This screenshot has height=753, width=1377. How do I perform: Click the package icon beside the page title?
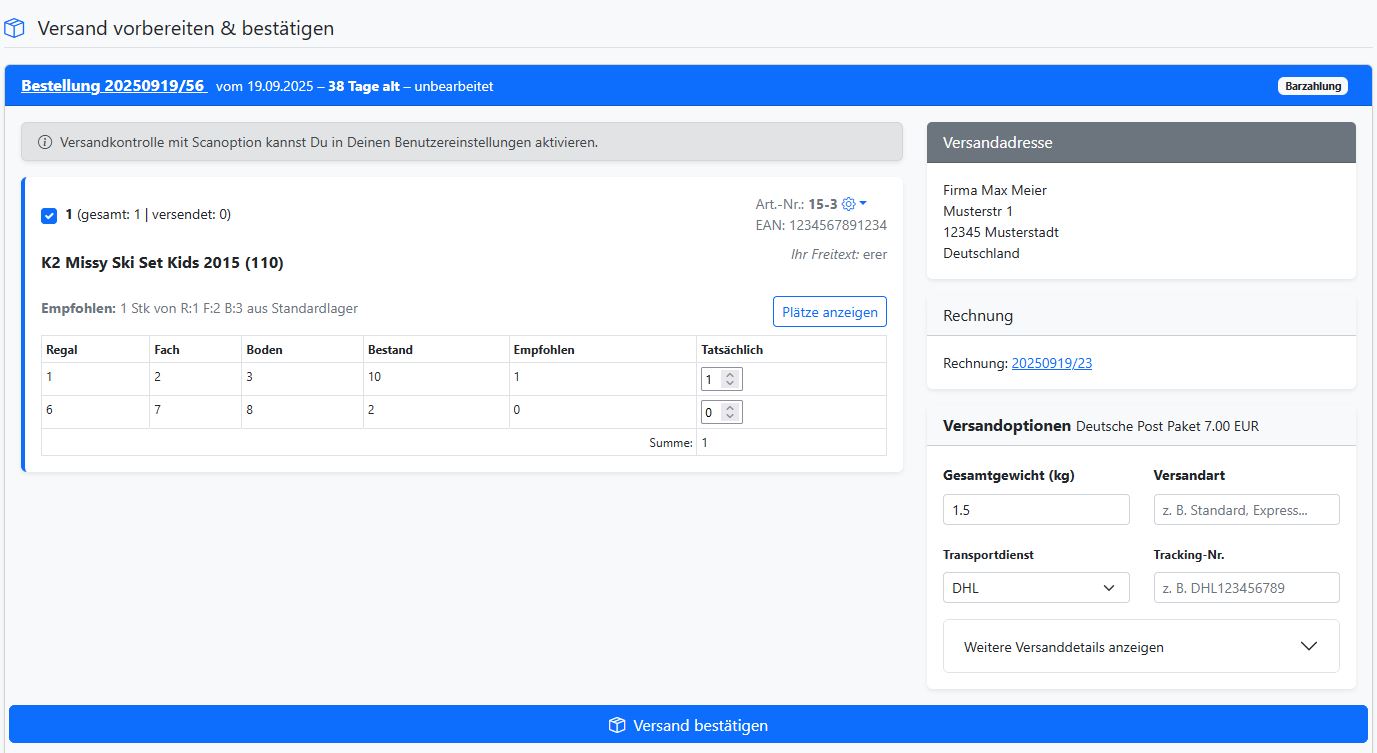click(x=15, y=28)
